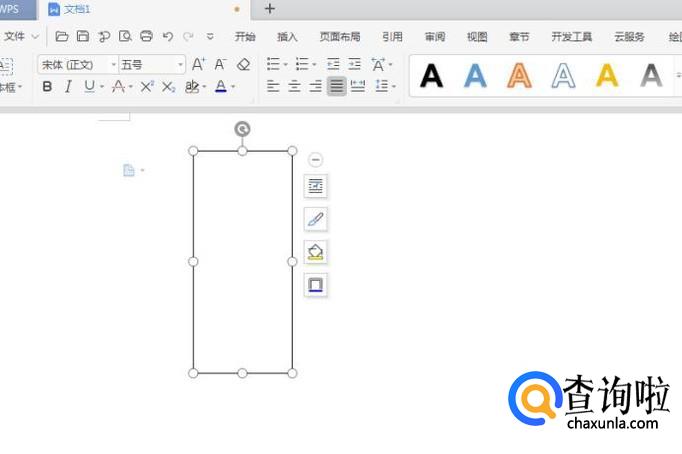
Task: Click the print icon in quick access toolbar
Action: point(147,37)
